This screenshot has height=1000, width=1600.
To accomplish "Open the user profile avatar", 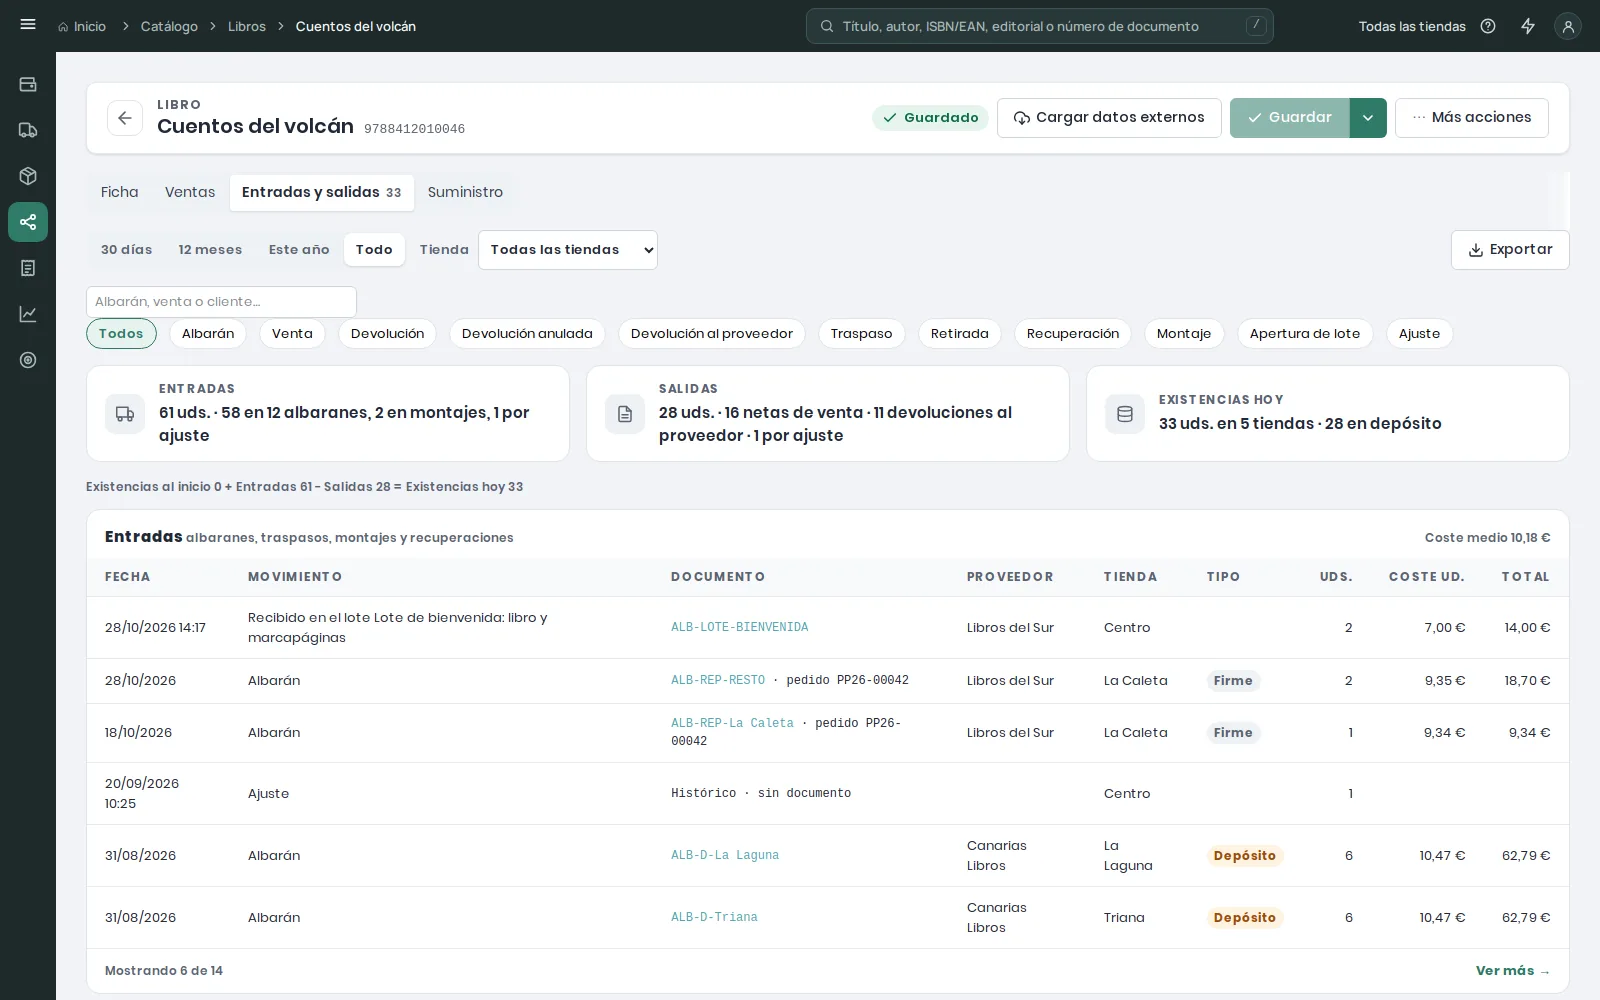I will click(x=1568, y=26).
